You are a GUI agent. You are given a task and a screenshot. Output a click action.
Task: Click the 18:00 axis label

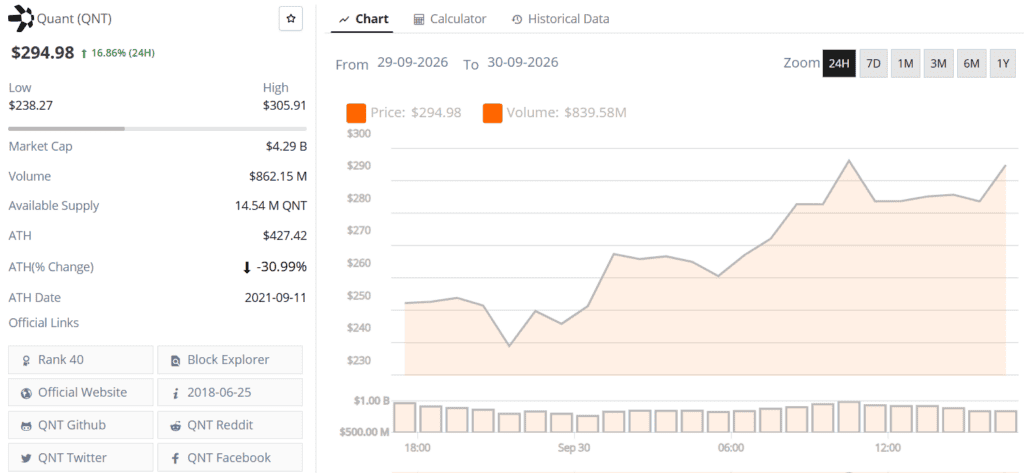417,448
